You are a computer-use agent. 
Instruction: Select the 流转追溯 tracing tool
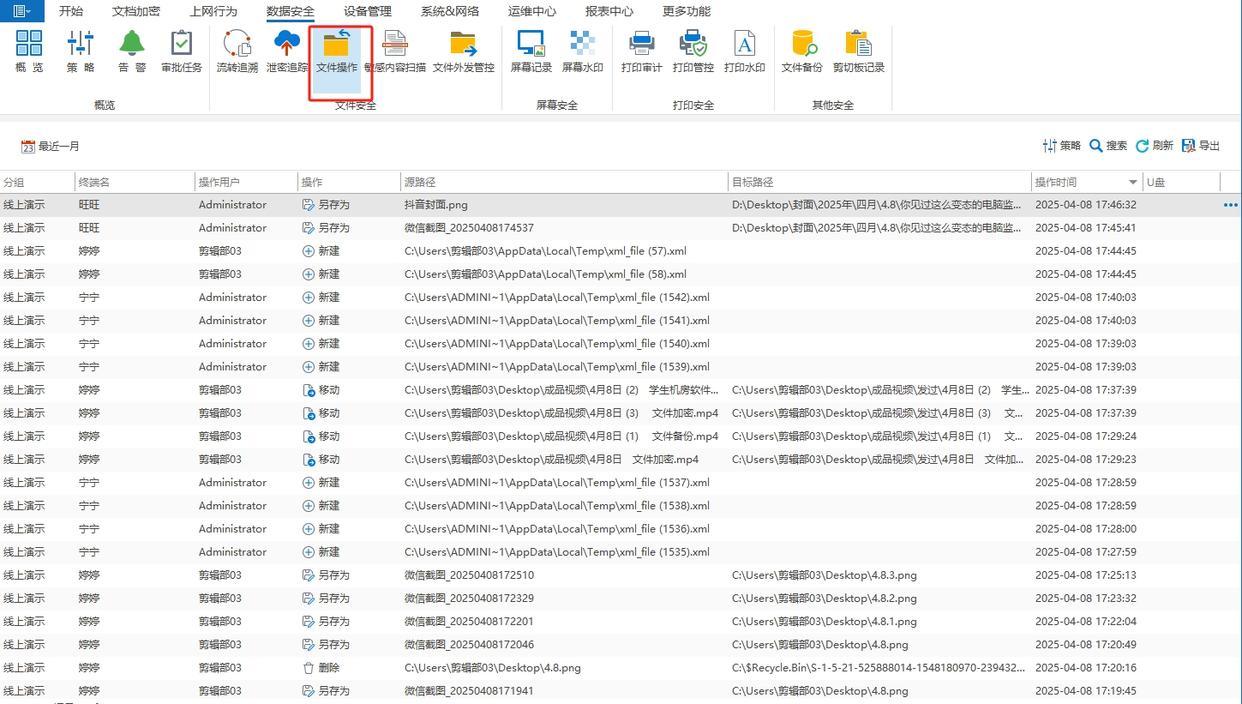pyautogui.click(x=237, y=50)
